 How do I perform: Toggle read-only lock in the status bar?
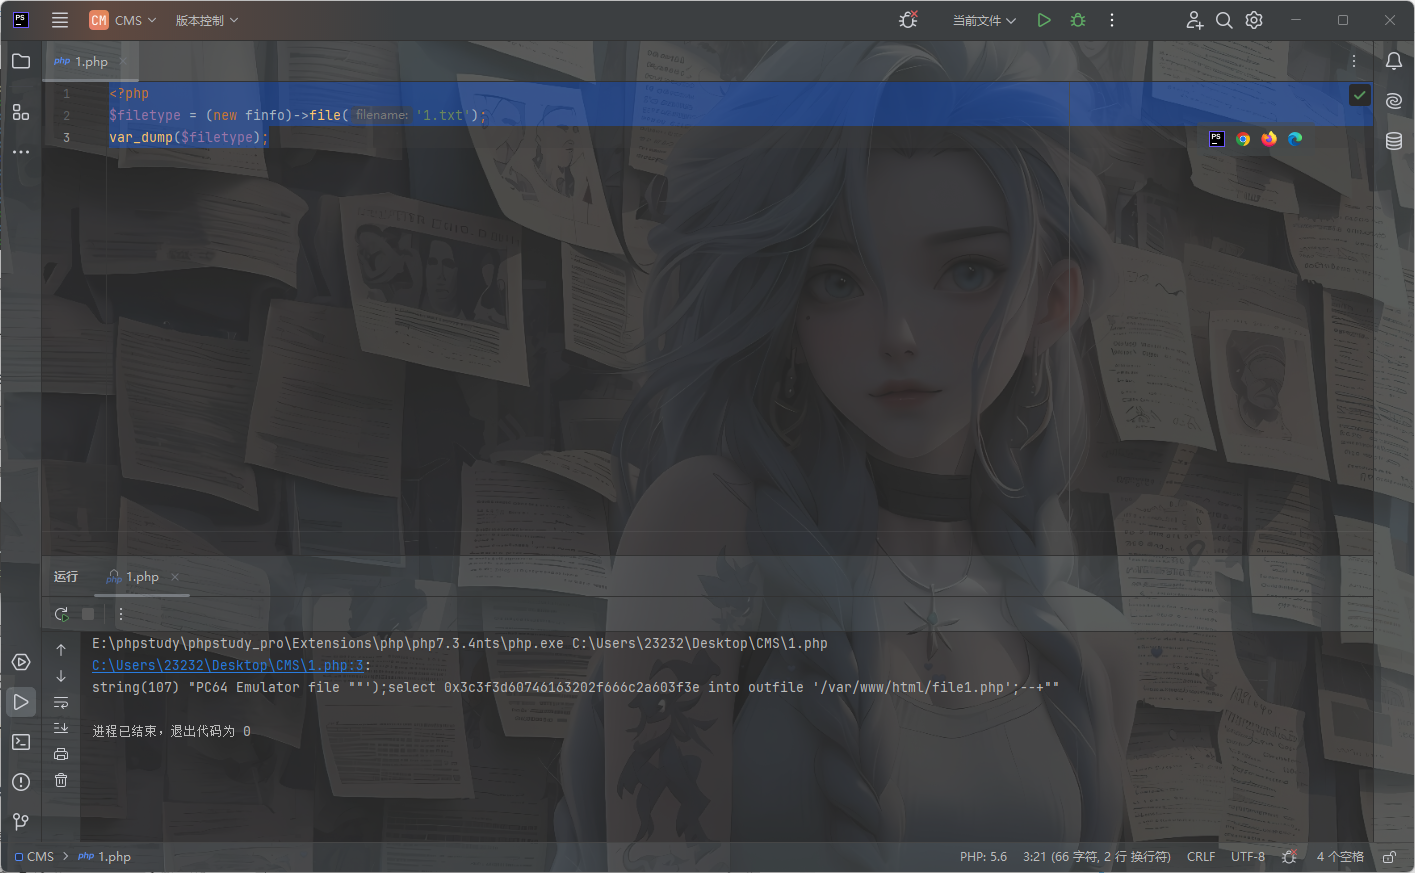tap(1389, 857)
